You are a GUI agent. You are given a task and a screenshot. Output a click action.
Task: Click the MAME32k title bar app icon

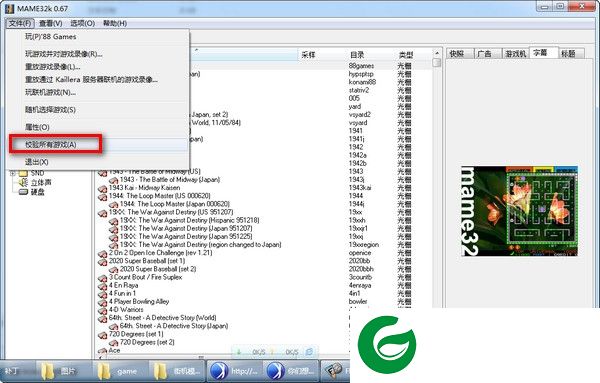pyautogui.click(x=10, y=8)
